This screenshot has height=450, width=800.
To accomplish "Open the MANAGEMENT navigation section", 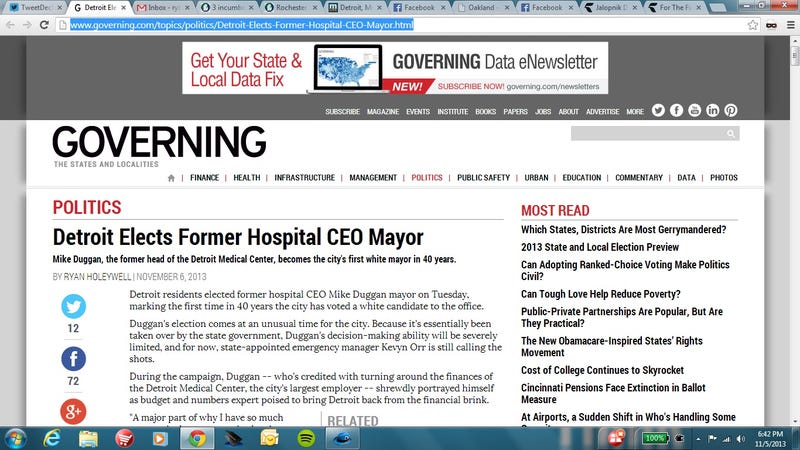I will 373,178.
